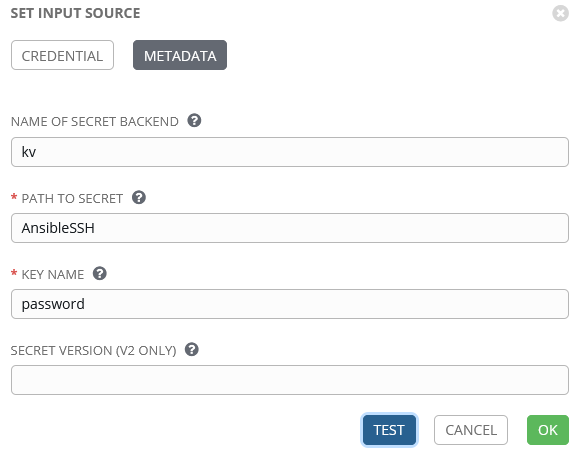Open help for Name of Secret Backend
Image resolution: width=581 pixels, height=458 pixels.
[194, 120]
